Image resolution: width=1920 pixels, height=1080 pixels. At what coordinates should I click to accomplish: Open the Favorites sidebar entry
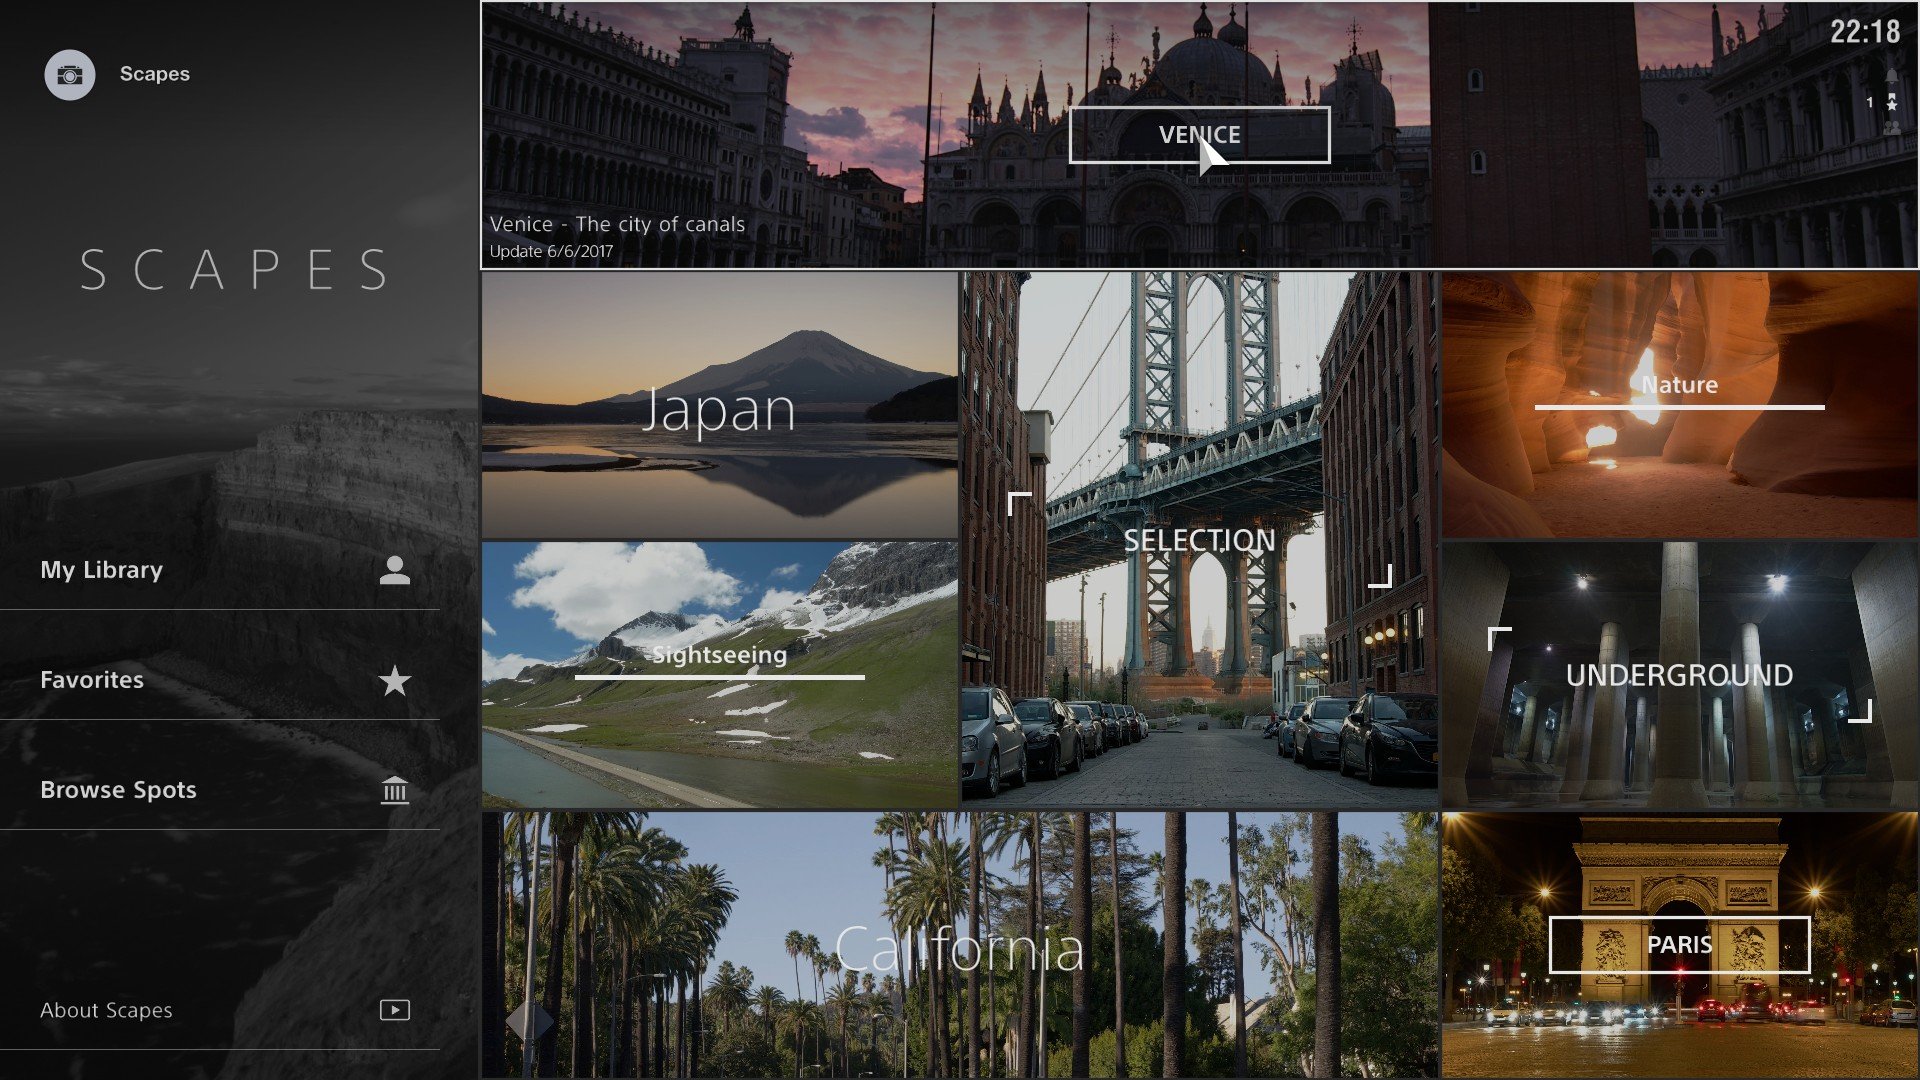click(x=91, y=680)
